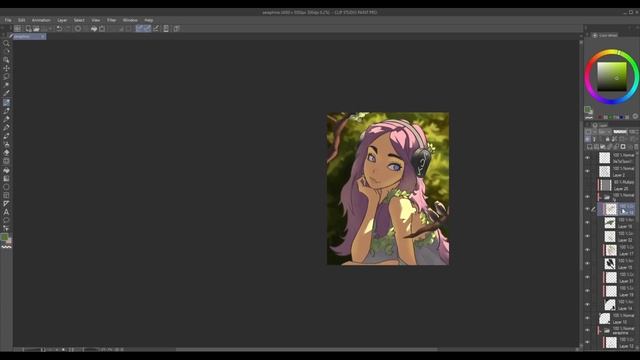Image resolution: width=640 pixels, height=360 pixels.
Task: Click the horizontal canvas scrollbar
Action: pyautogui.click(x=306, y=349)
